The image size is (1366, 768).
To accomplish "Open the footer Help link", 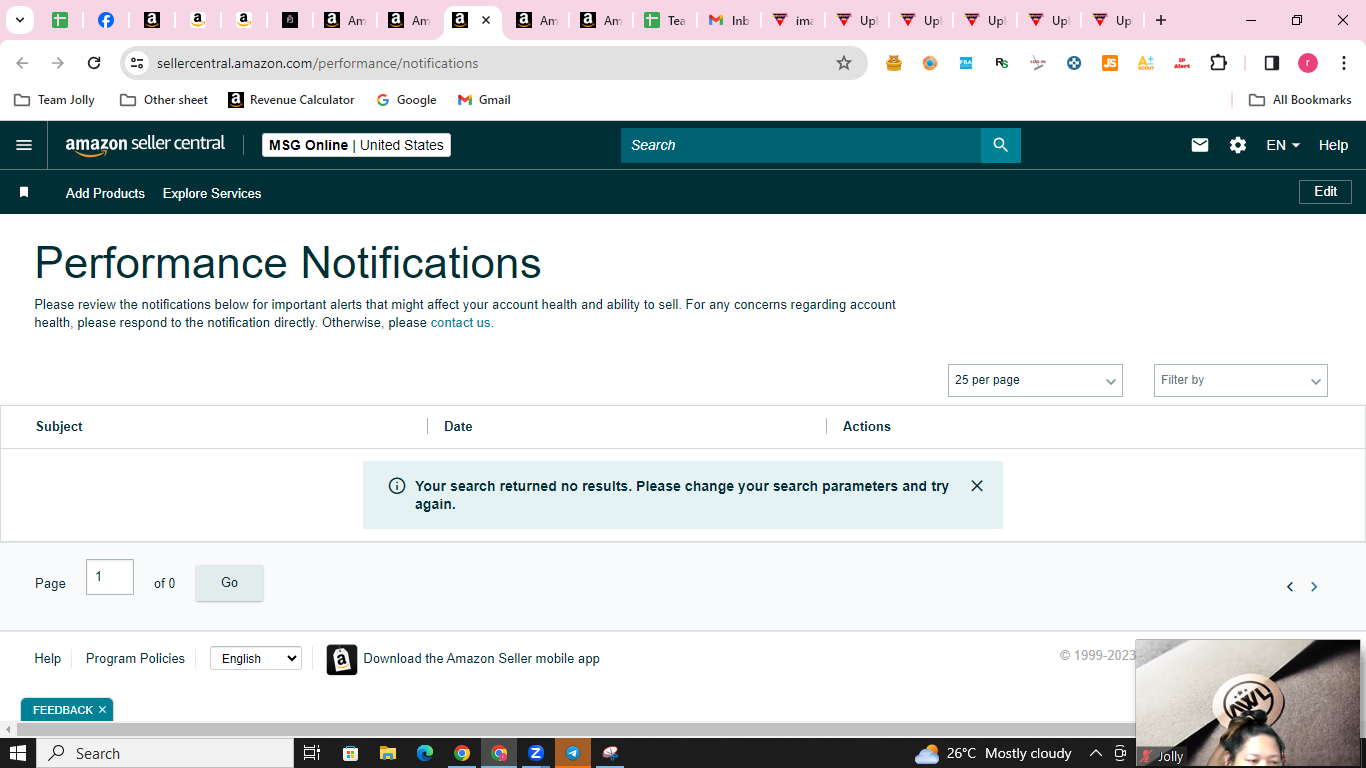I will (x=47, y=658).
